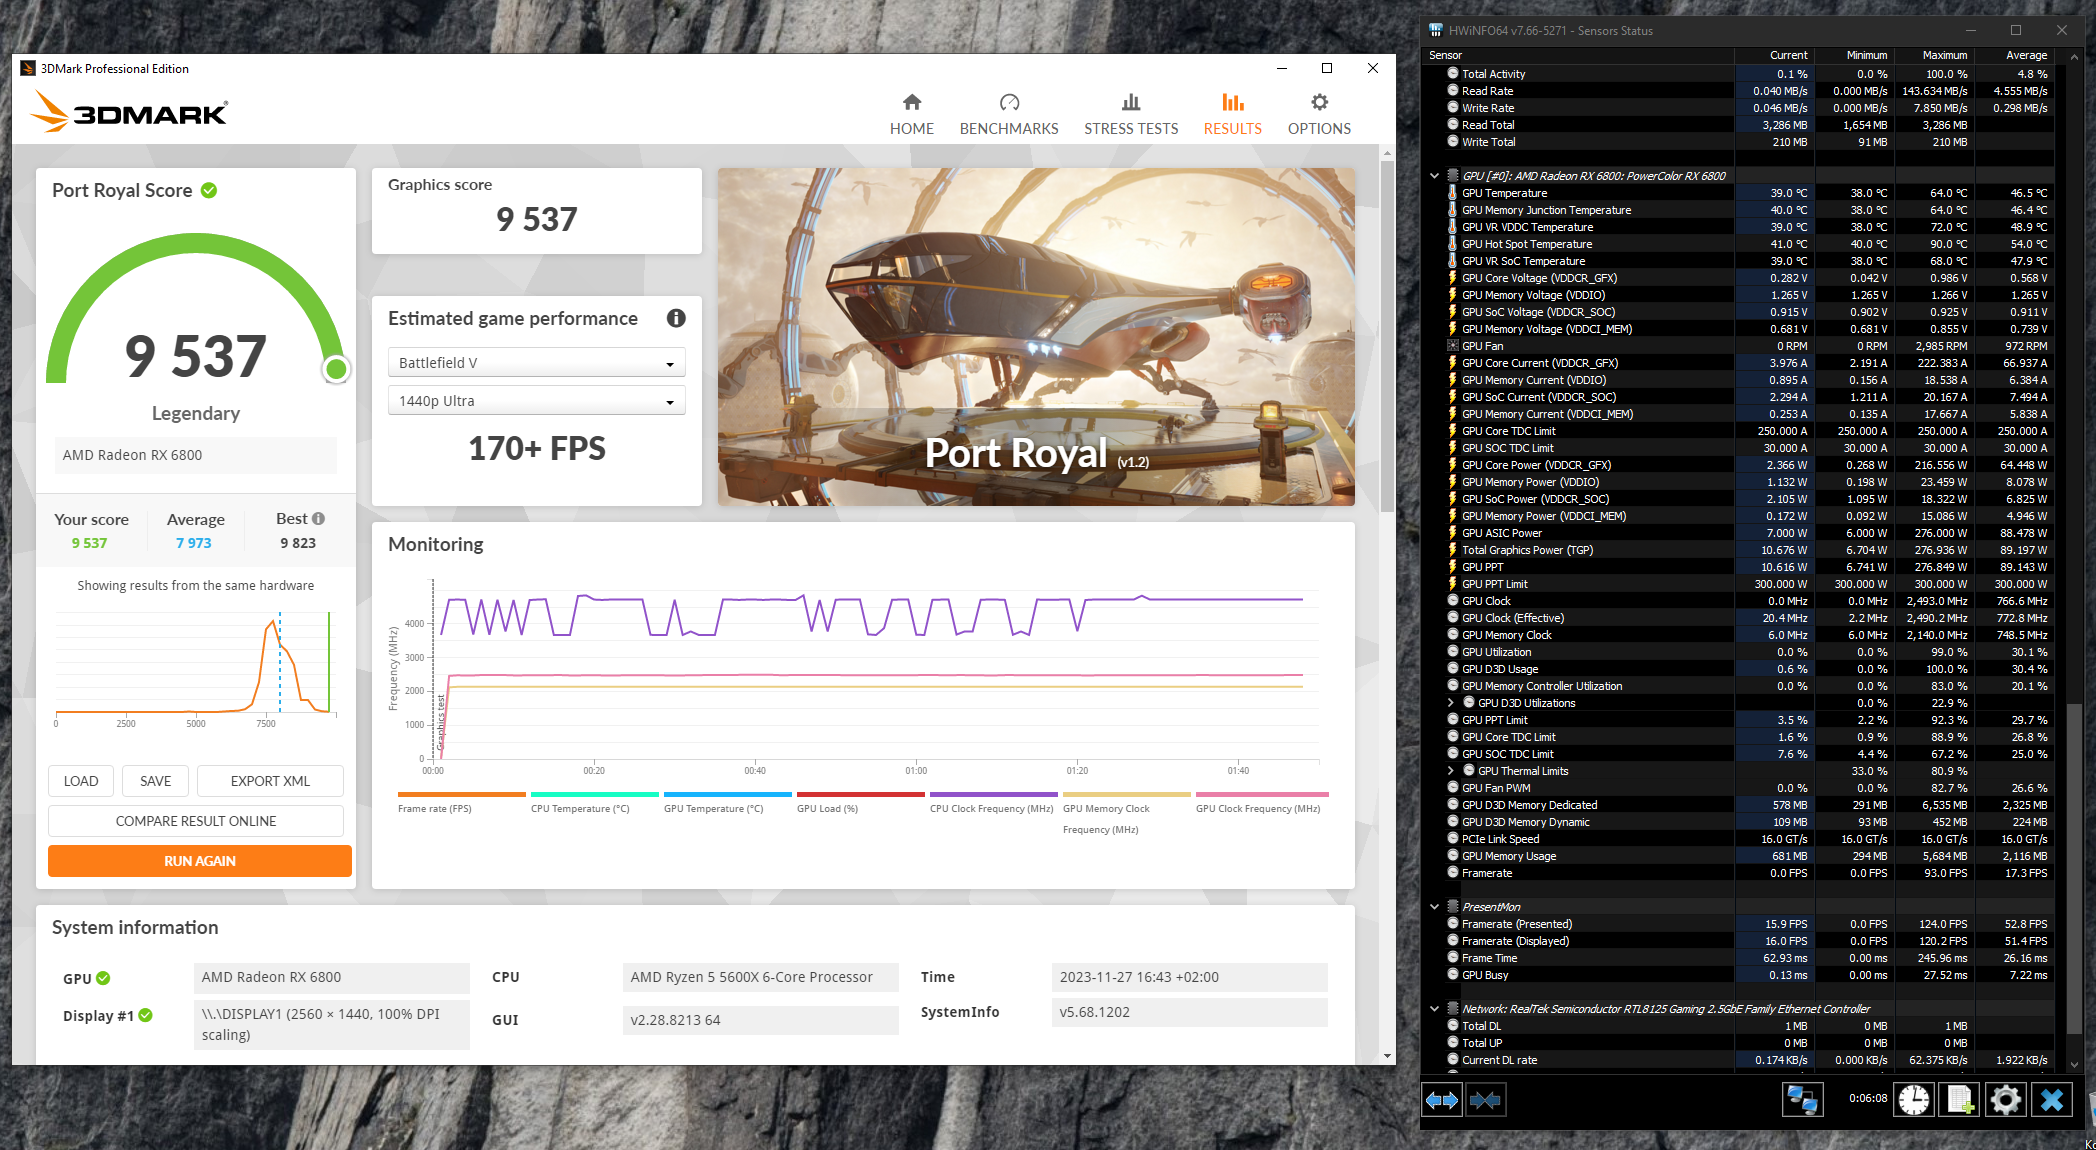Click COMPARE RESULT ONLINE button
The width and height of the screenshot is (2096, 1150).
196,821
